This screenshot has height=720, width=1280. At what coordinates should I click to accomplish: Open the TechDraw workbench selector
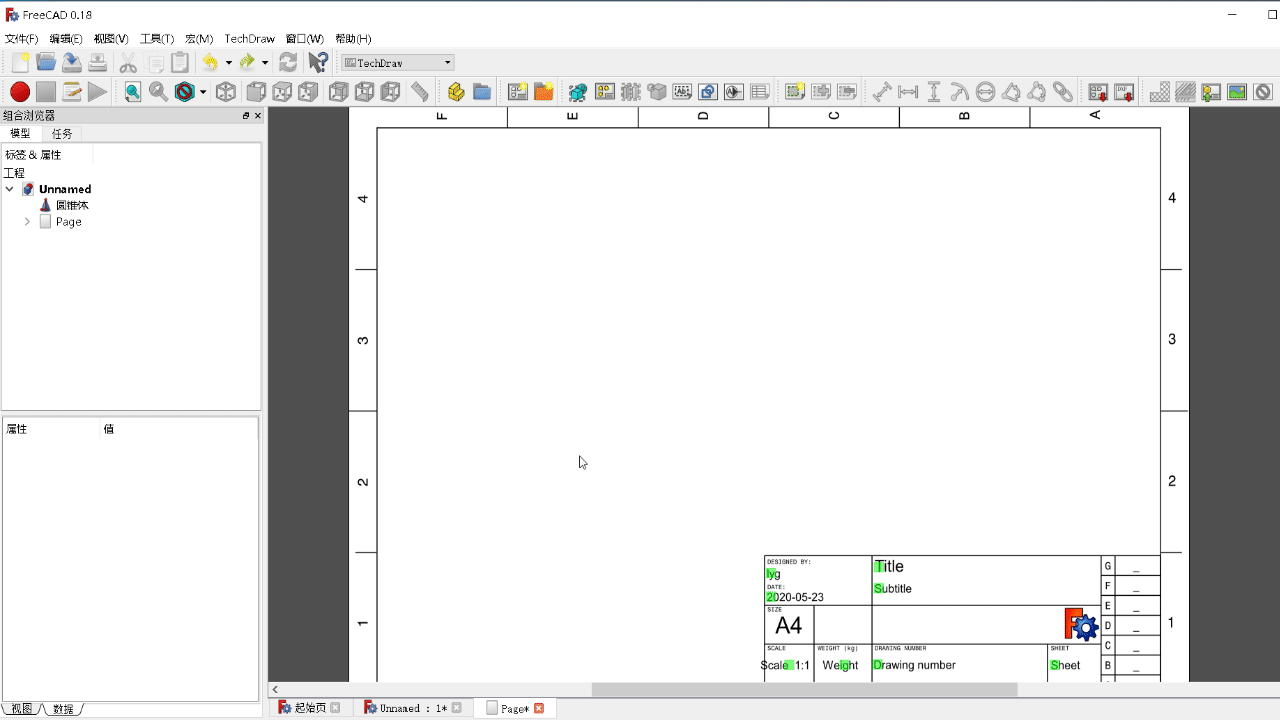point(397,62)
